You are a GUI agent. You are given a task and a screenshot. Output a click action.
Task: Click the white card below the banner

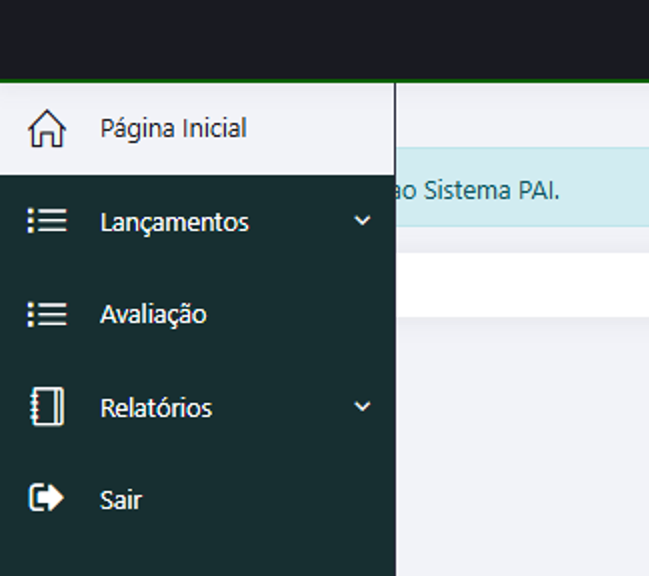(520, 284)
